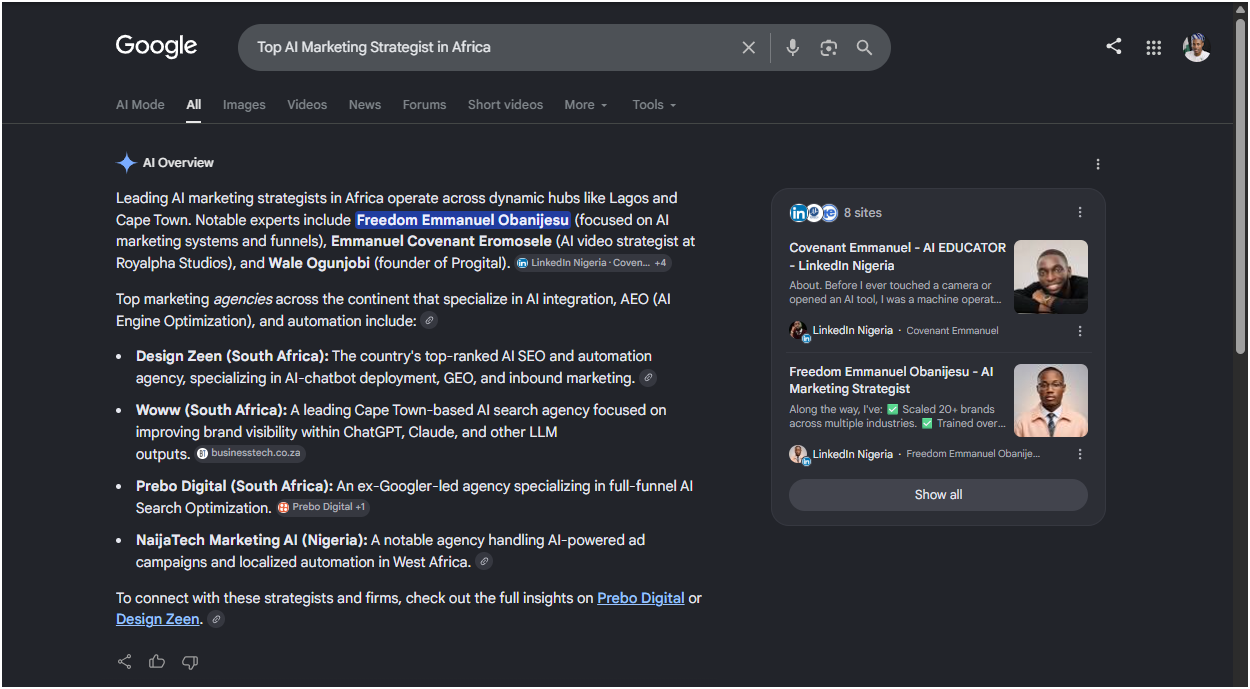Click Freedom Emmanuel Obanijesu photo thumbnail
The height and width of the screenshot is (689, 1250).
[1051, 400]
